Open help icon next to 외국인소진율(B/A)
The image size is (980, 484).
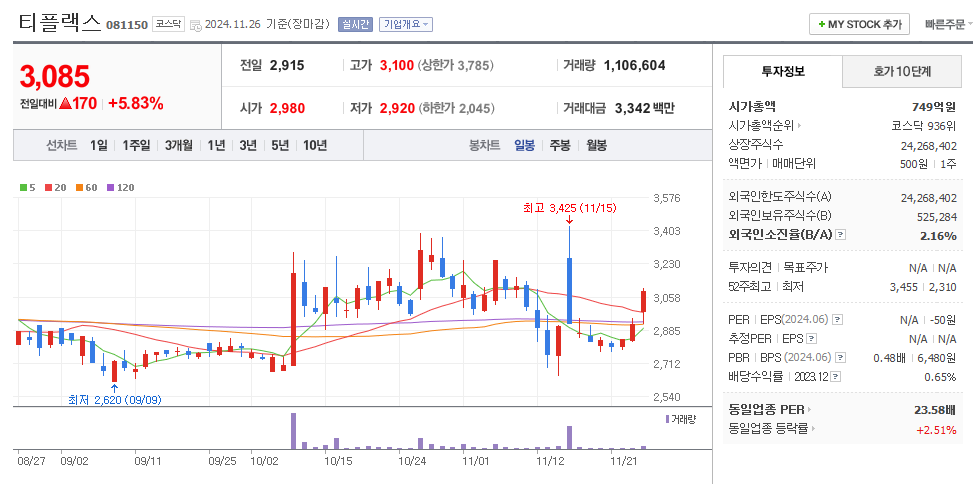click(841, 235)
